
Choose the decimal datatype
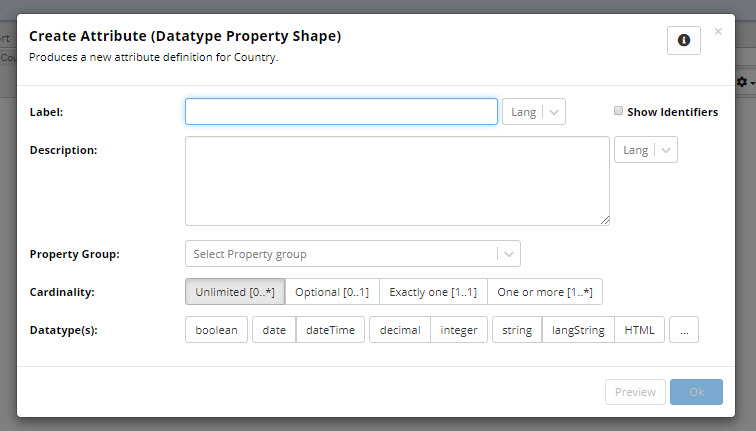pos(400,330)
